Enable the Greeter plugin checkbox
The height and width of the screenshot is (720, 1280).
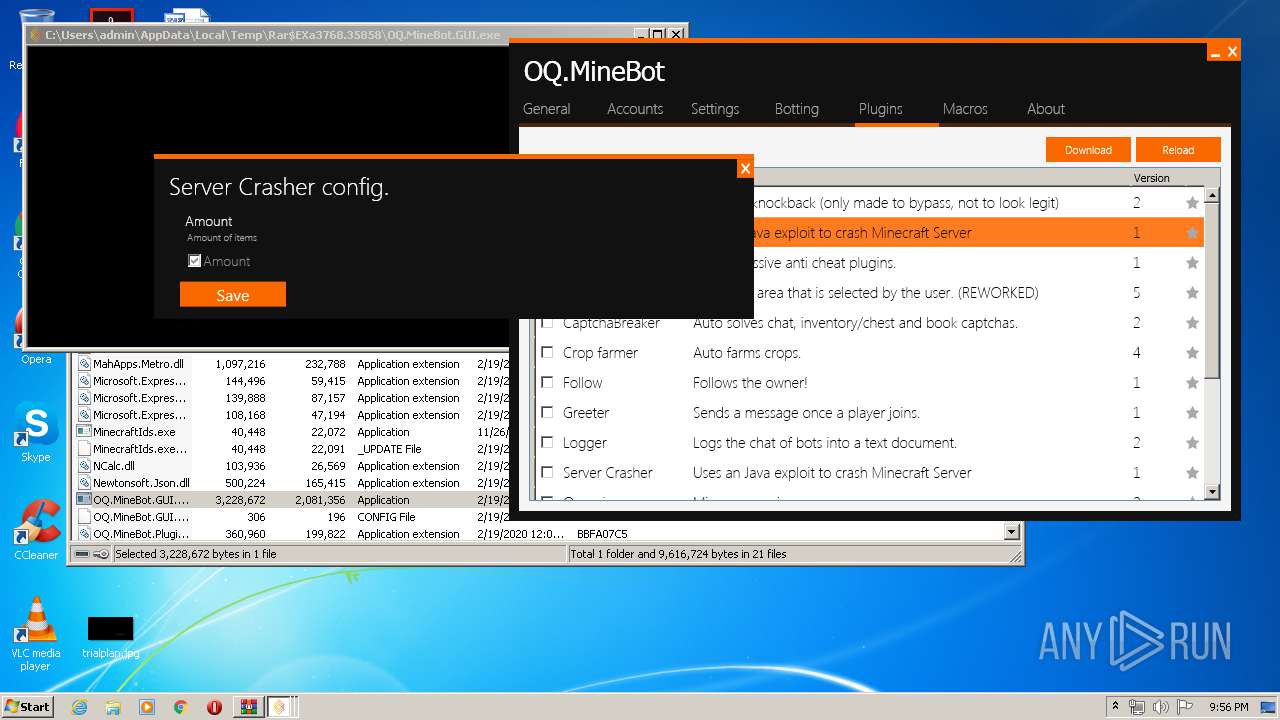(547, 412)
